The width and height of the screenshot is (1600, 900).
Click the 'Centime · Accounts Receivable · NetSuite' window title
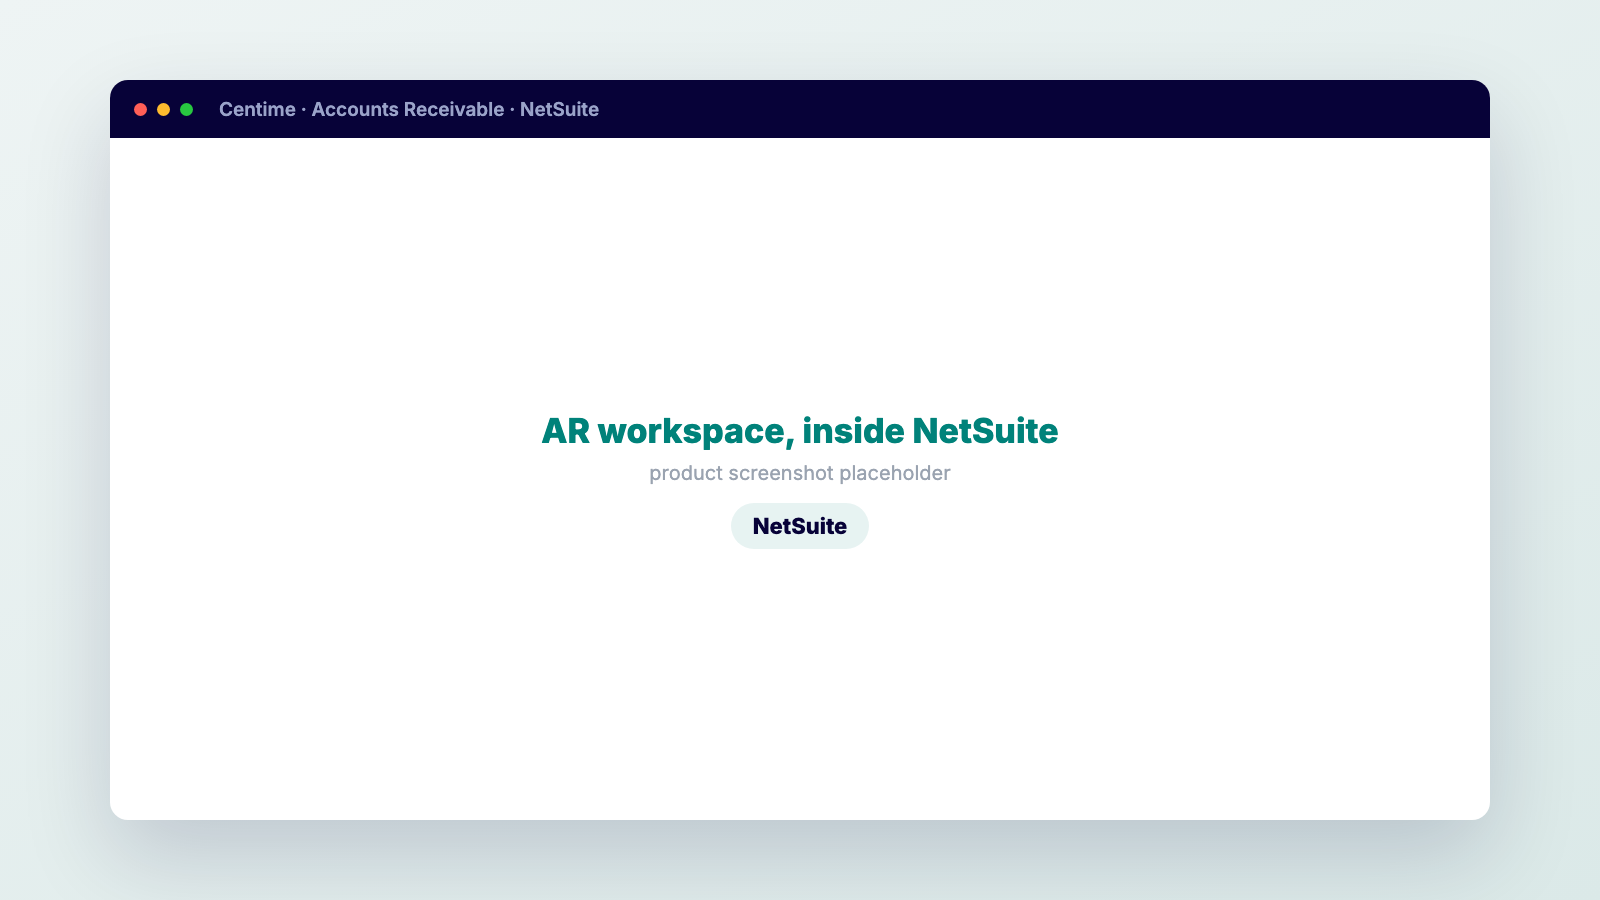click(409, 109)
